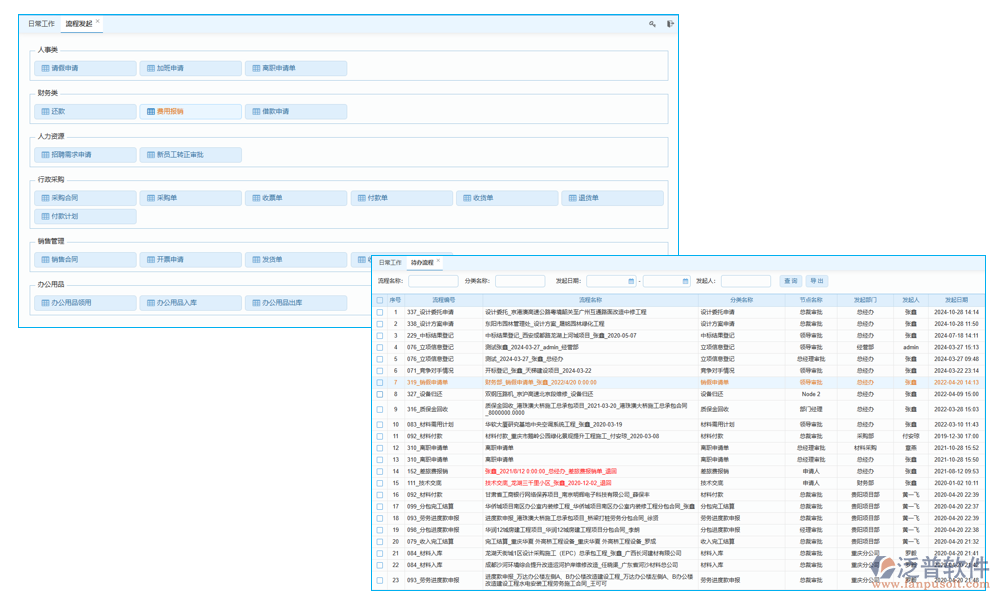Click the grid icon on the 借款申请 button
Viewport: 1000px width, 600px height.
point(256,112)
